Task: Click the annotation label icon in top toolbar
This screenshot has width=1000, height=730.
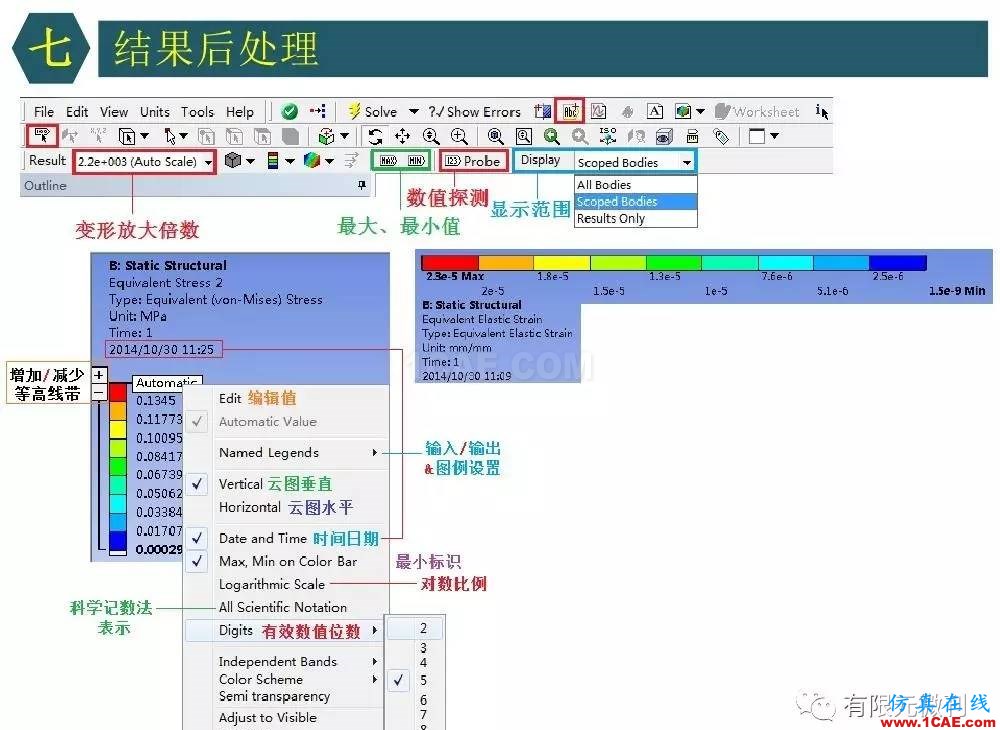Action: pos(570,112)
